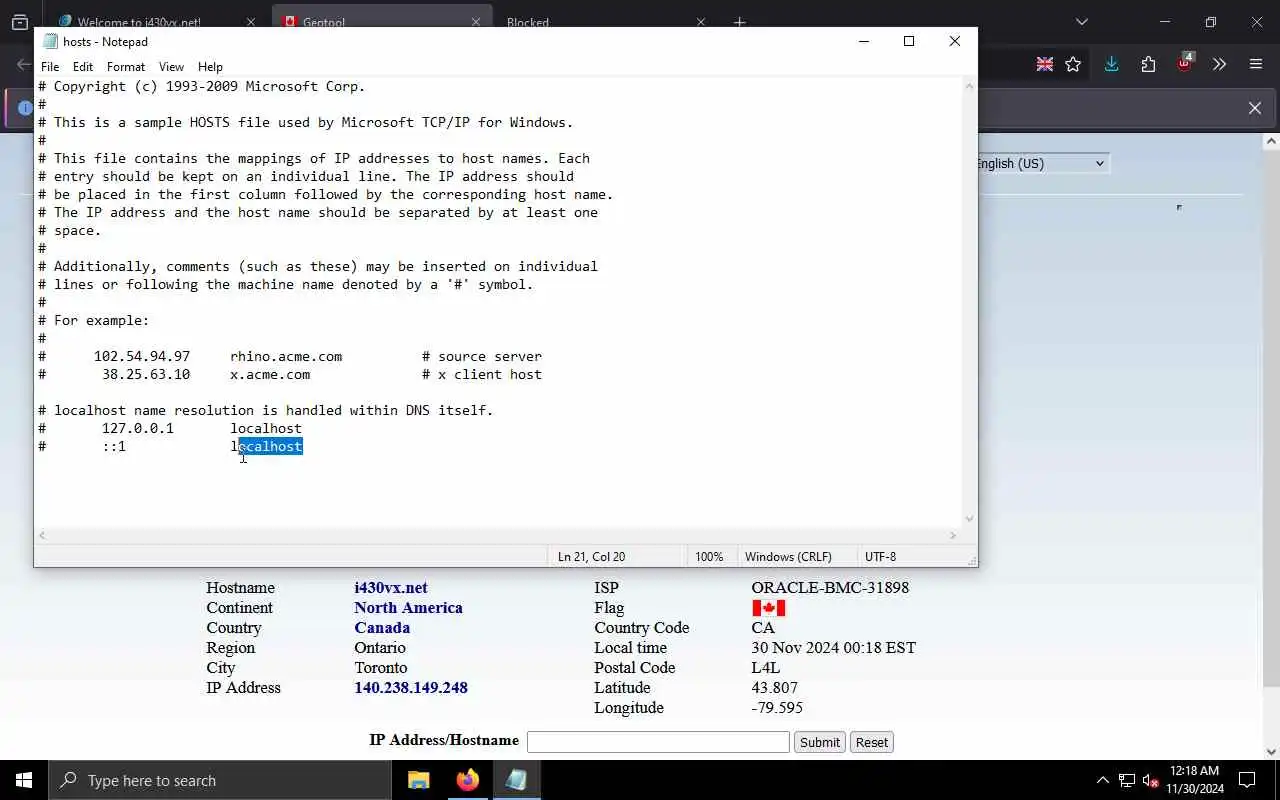Show more tools overflow chevron
The image size is (1280, 800).
1219,64
